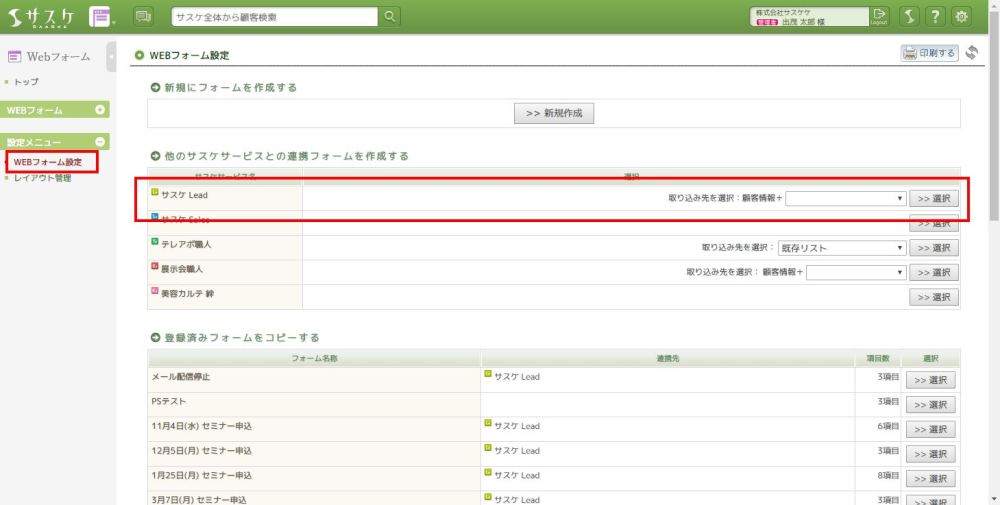Click 選択 button in 展示会職人 row
The width and height of the screenshot is (1000, 505).
(934, 272)
